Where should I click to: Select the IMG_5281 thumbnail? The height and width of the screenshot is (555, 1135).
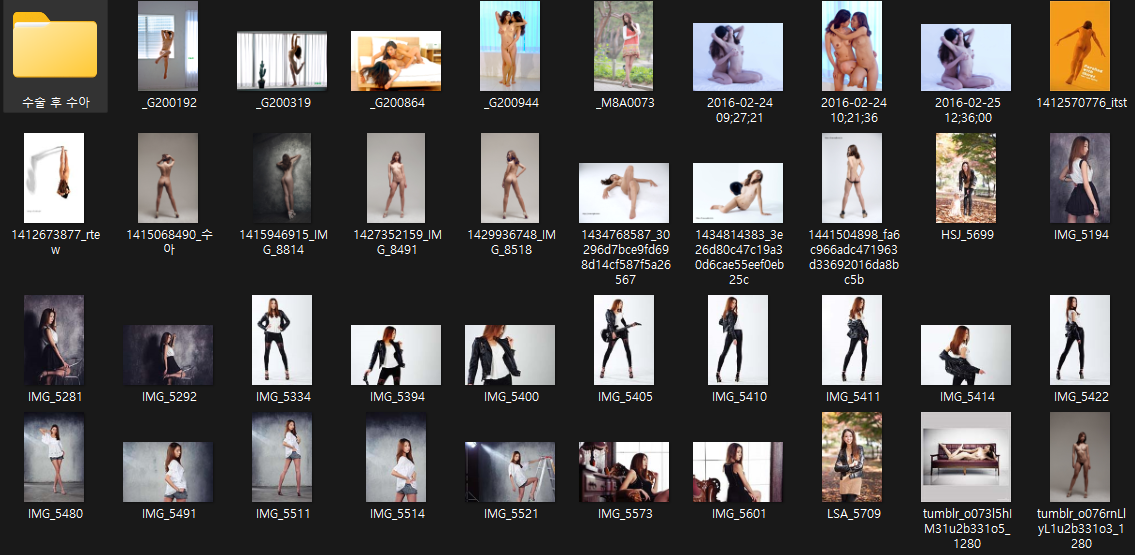click(x=54, y=340)
